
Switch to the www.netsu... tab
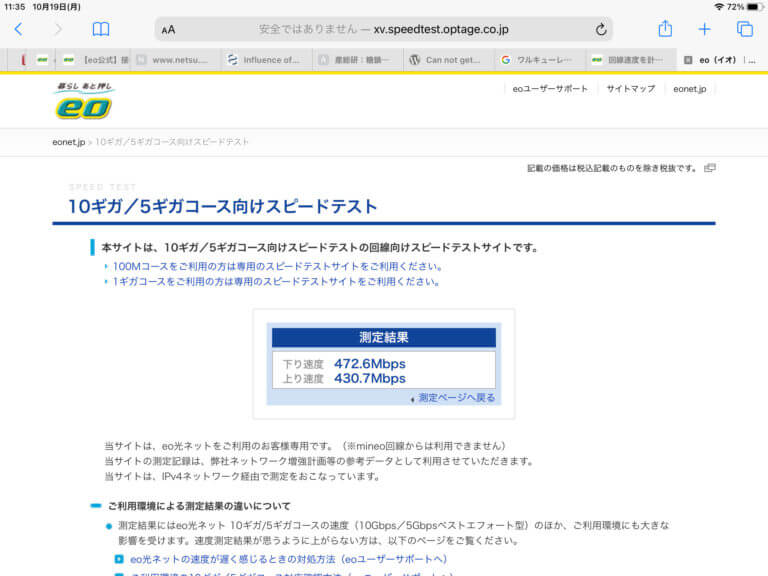pyautogui.click(x=175, y=60)
